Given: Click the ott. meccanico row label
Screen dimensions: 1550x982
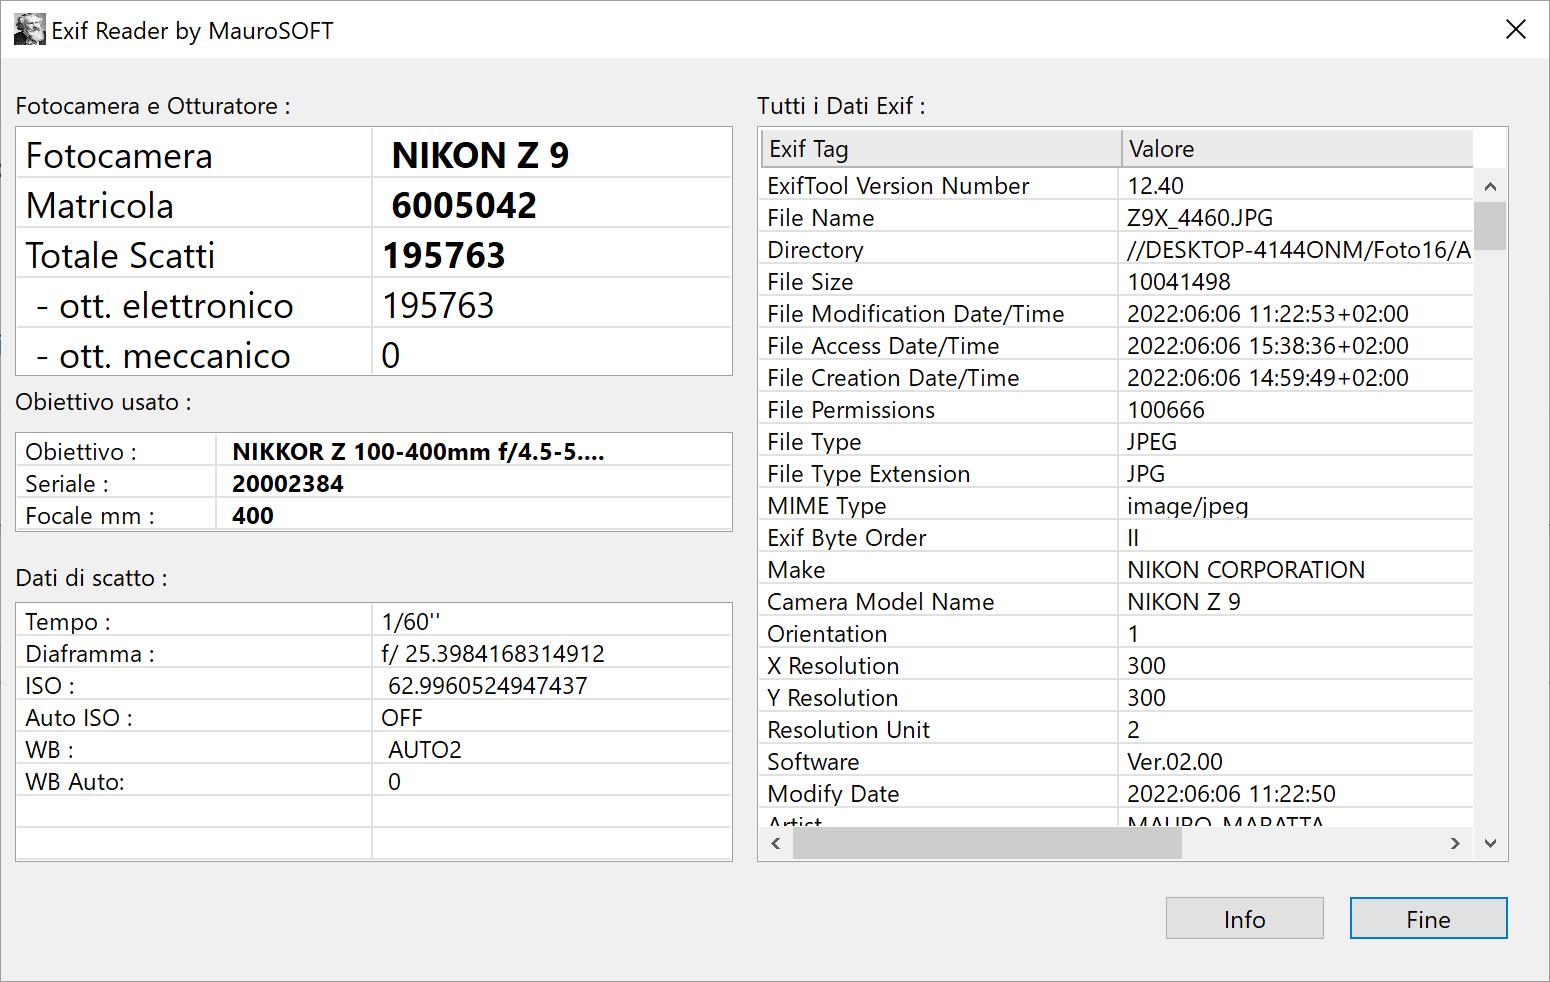Looking at the screenshot, I should click(x=163, y=355).
